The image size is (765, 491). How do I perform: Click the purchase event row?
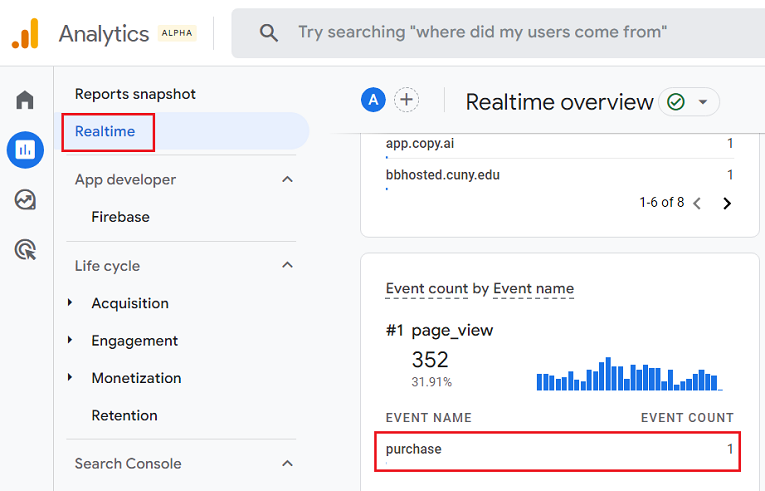pos(558,451)
